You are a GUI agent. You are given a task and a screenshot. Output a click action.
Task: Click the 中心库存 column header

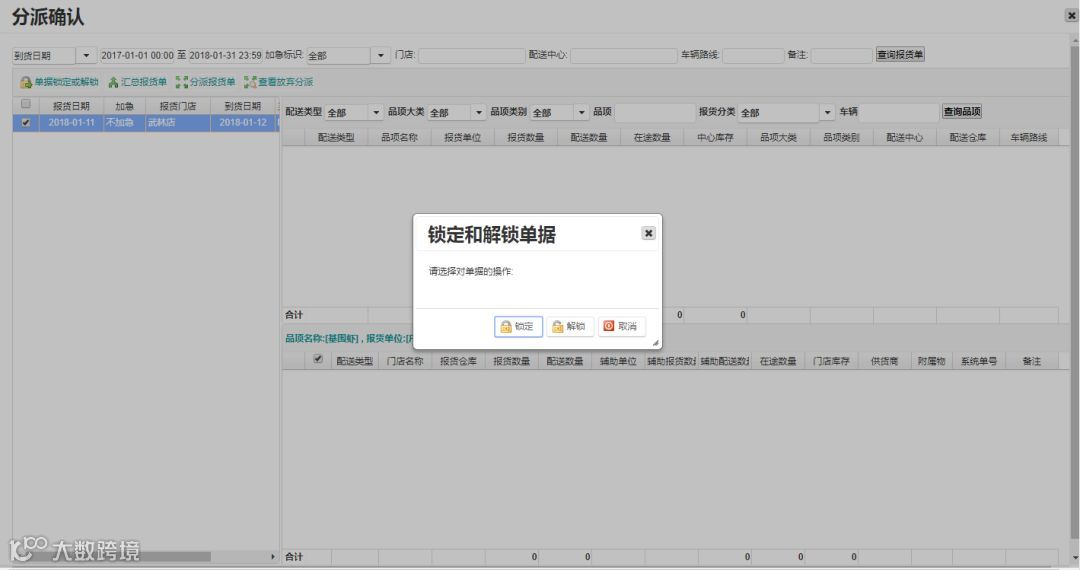point(715,138)
